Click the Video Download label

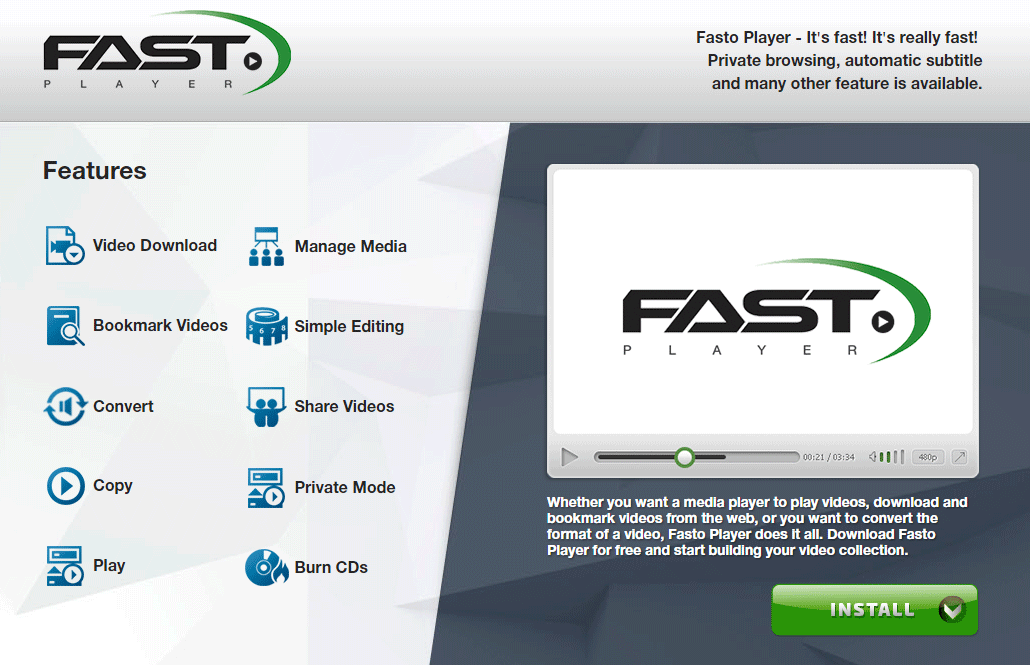155,246
